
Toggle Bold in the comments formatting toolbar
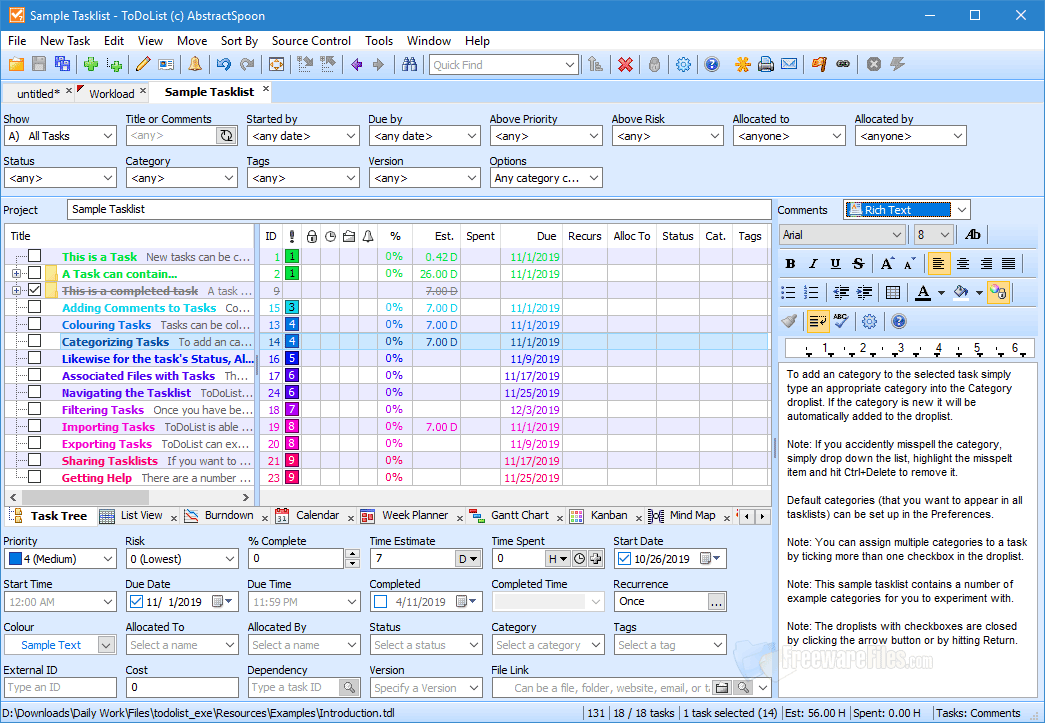click(x=790, y=263)
